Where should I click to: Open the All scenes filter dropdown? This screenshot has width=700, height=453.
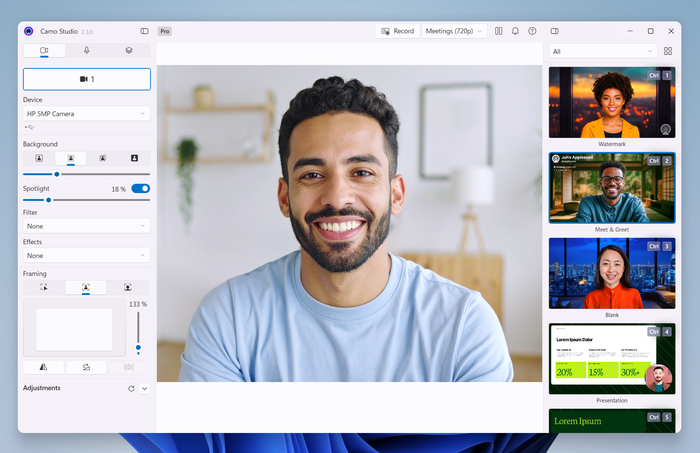(603, 51)
